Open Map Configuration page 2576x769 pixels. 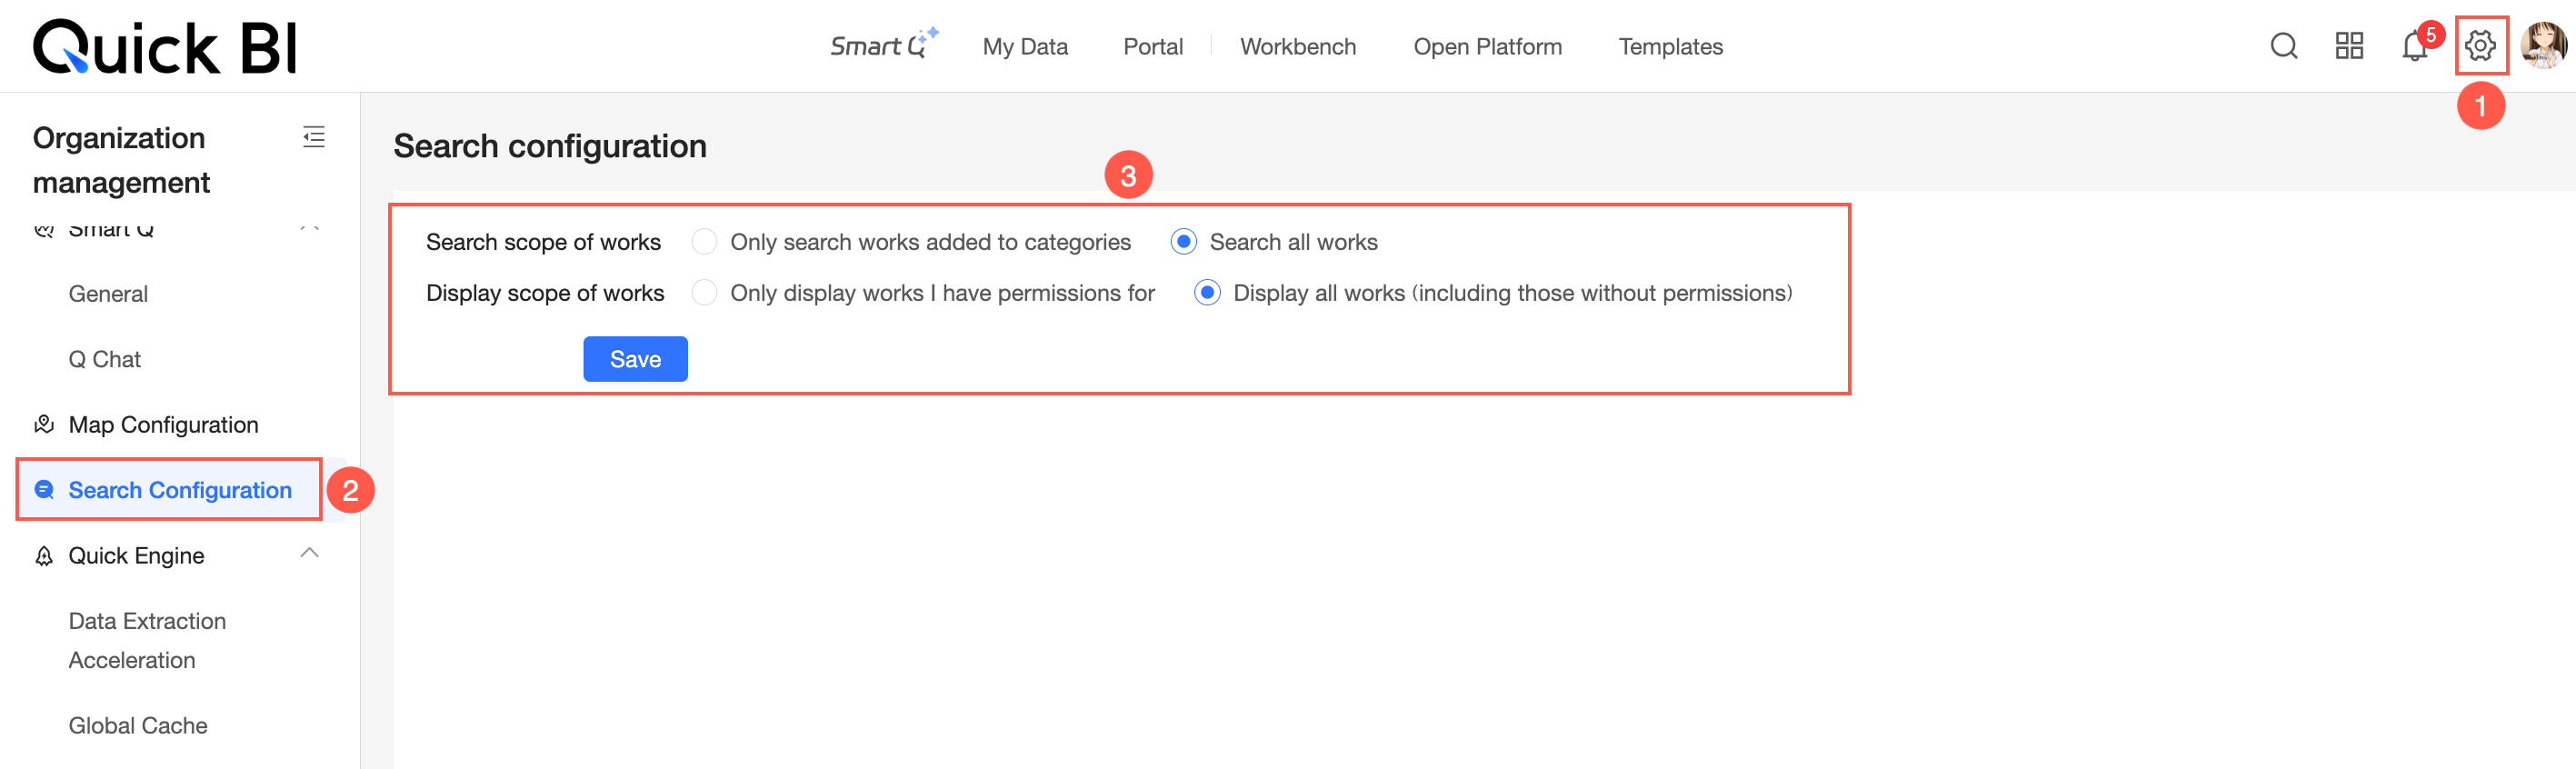tap(163, 425)
